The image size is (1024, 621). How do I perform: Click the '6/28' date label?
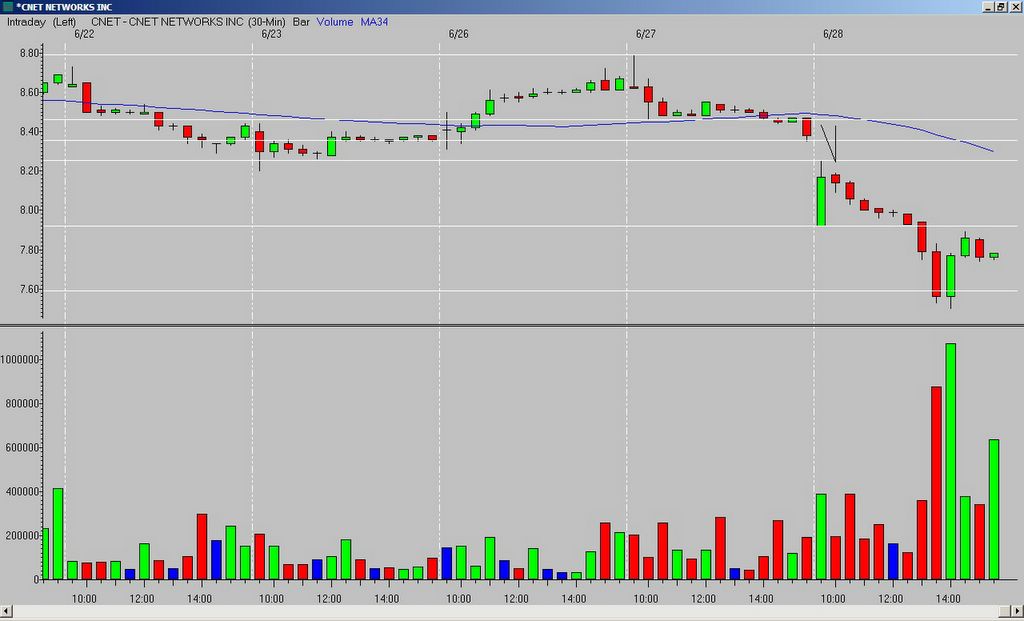[833, 34]
